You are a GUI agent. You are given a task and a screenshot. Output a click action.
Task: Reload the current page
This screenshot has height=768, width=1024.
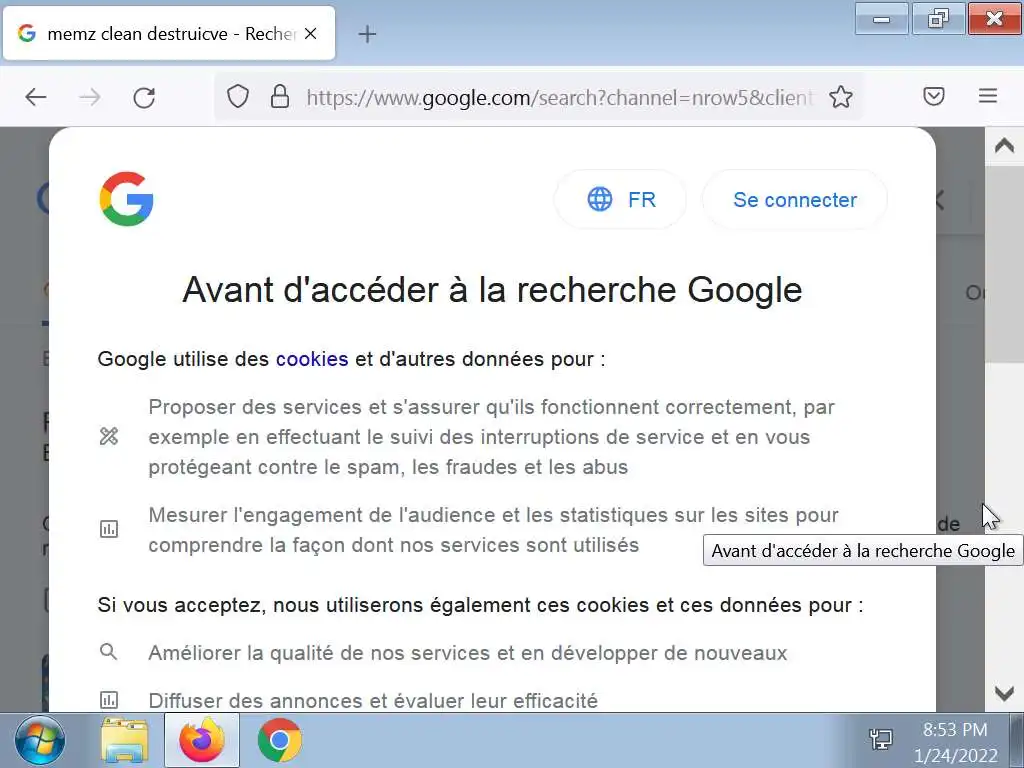pyautogui.click(x=144, y=97)
